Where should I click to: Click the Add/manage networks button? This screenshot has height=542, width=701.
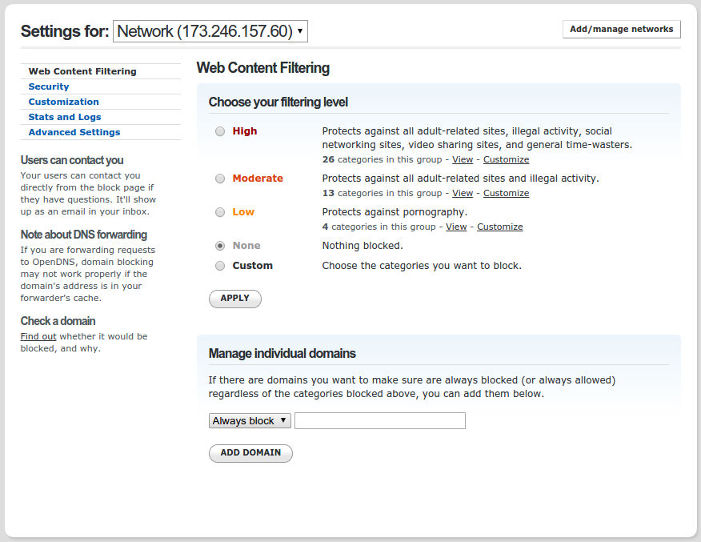coord(621,29)
